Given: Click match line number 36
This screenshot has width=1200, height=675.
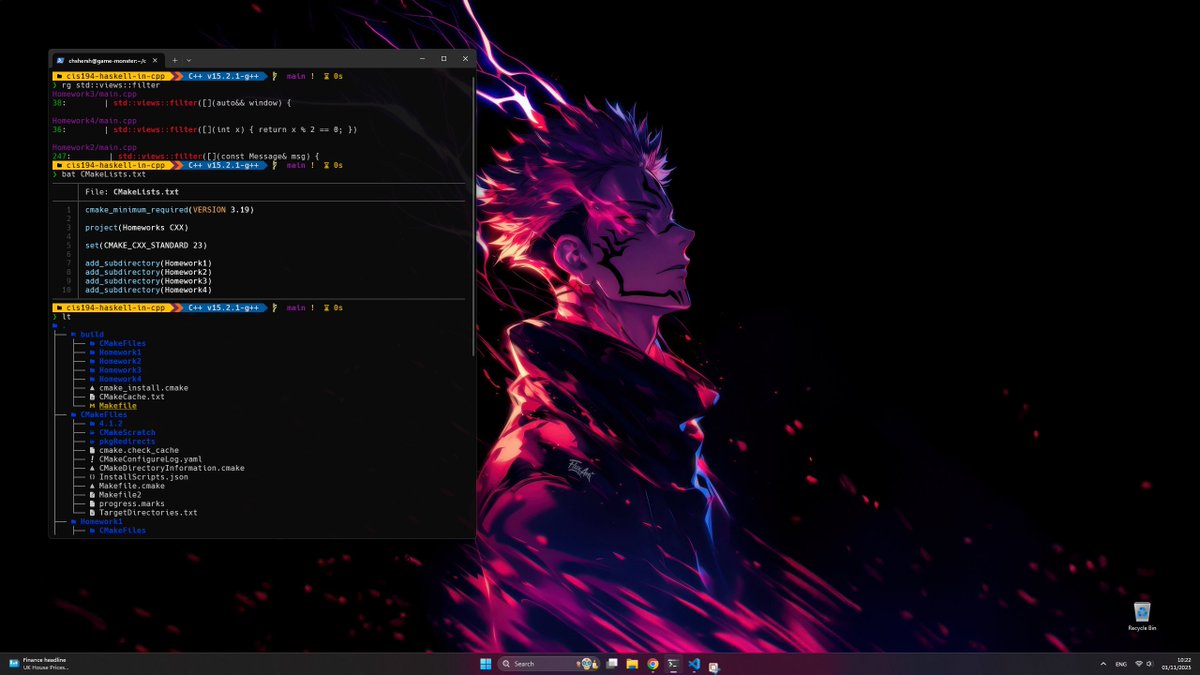Looking at the screenshot, I should coord(58,130).
